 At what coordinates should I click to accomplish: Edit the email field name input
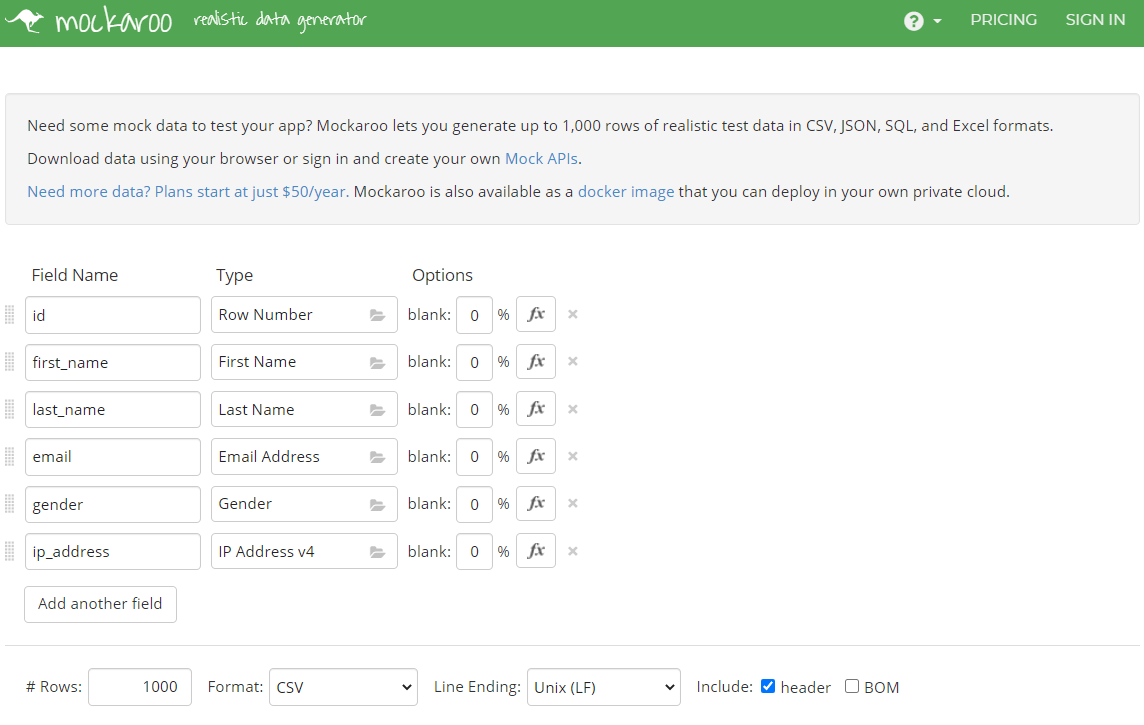click(113, 457)
